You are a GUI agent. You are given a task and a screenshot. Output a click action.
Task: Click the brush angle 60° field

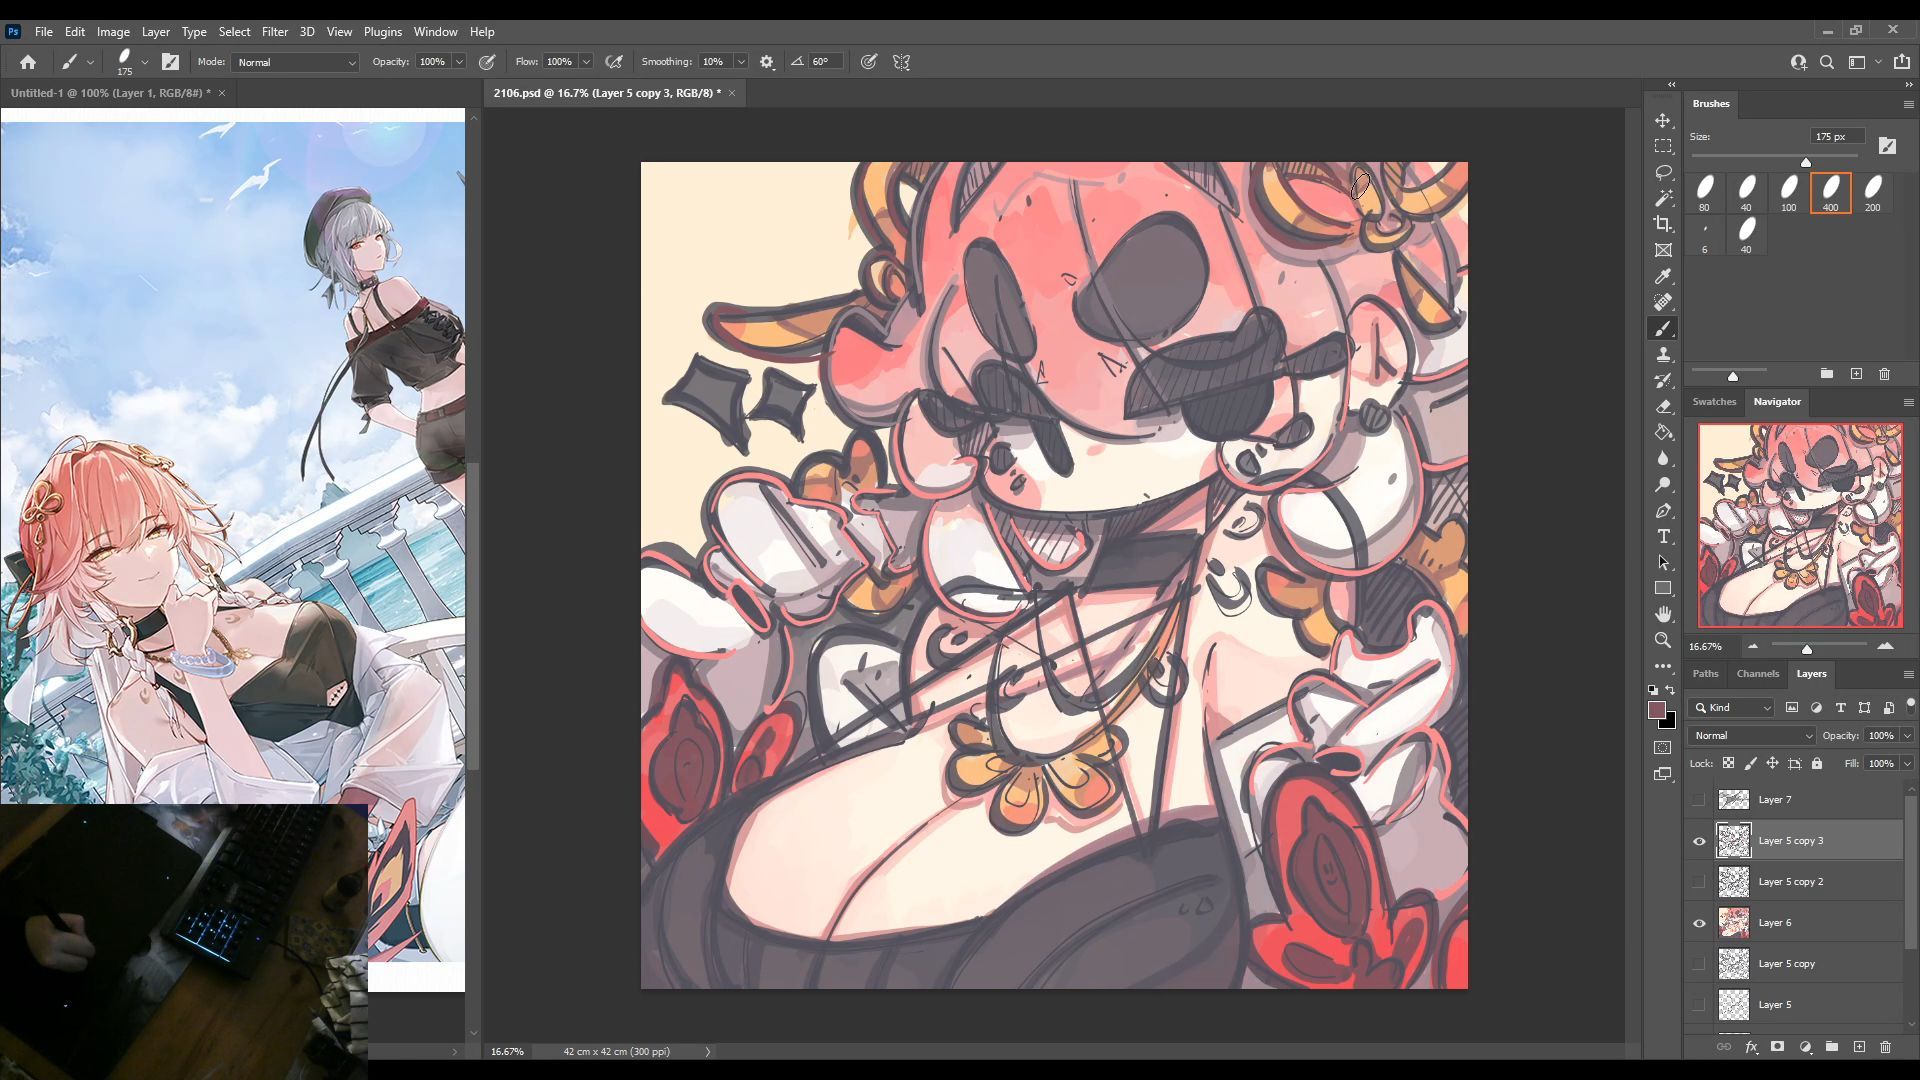pos(825,62)
